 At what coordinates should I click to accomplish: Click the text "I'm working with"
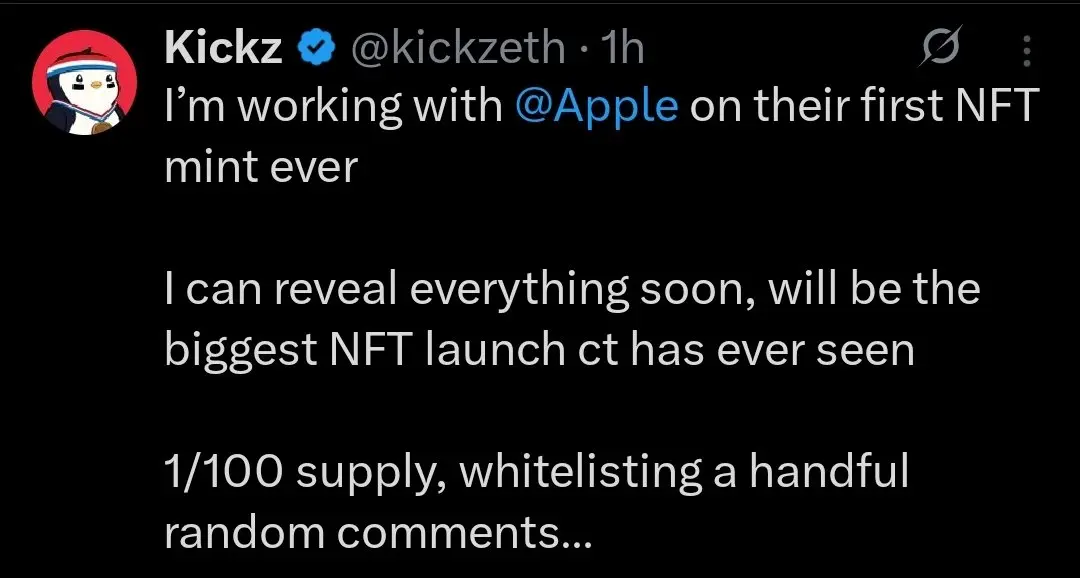coord(333,107)
